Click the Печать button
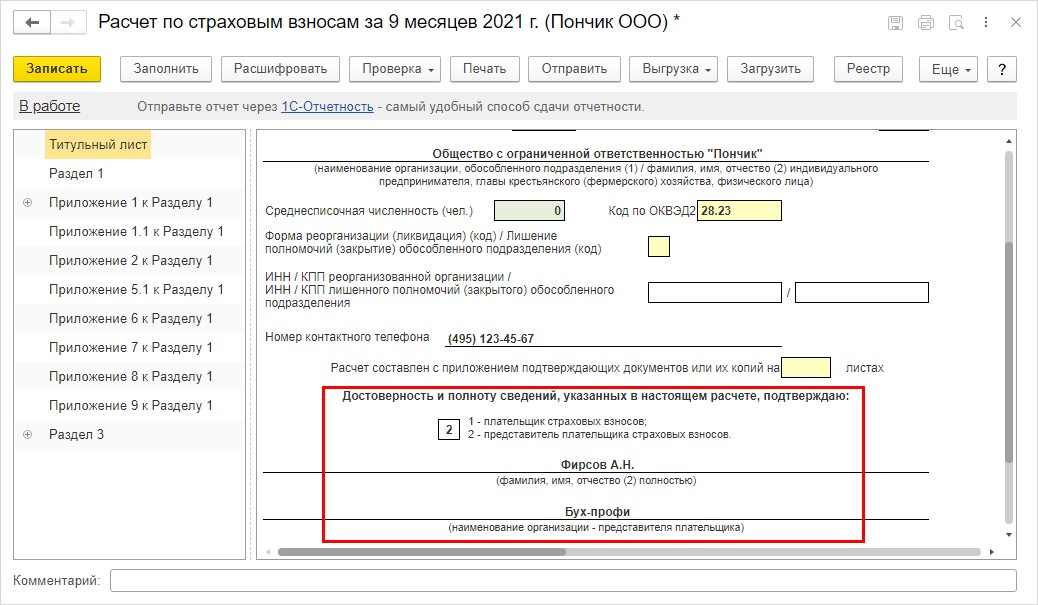This screenshot has width=1038, height=605. (485, 69)
